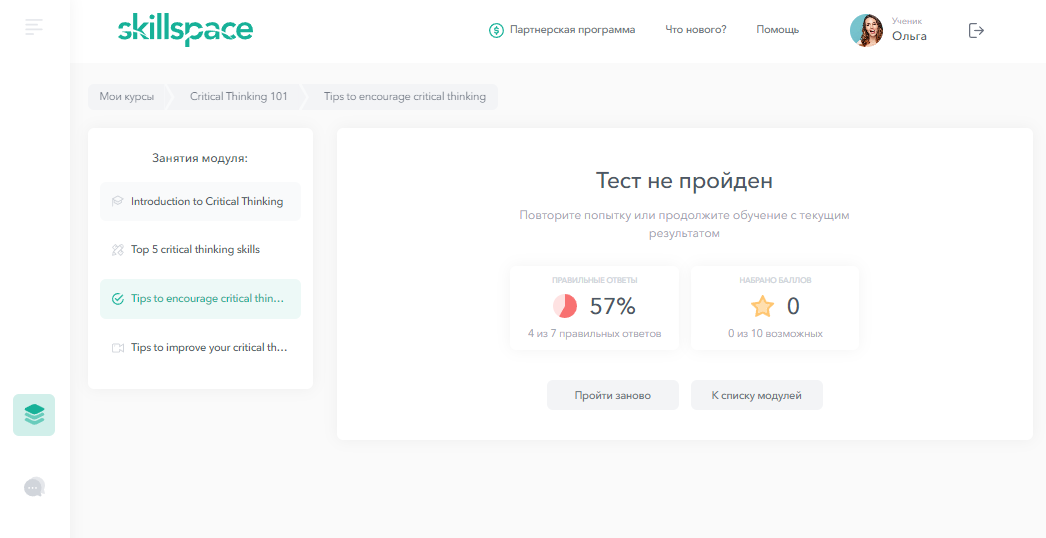Open Партнерская программа link
The height and width of the screenshot is (538, 1046).
572,30
